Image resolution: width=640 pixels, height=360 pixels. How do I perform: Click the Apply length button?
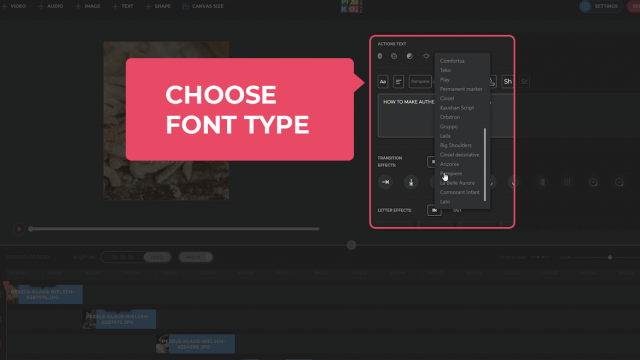(157, 257)
